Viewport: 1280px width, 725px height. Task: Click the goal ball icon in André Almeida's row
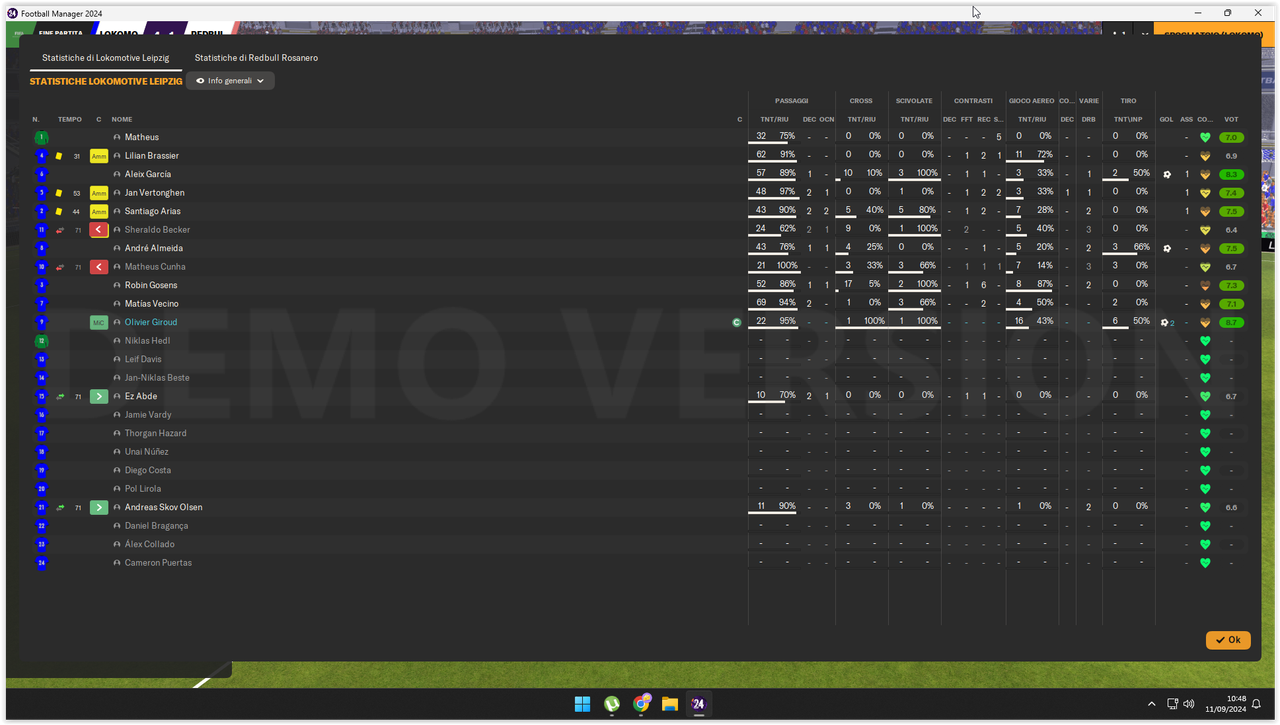[1167, 248]
